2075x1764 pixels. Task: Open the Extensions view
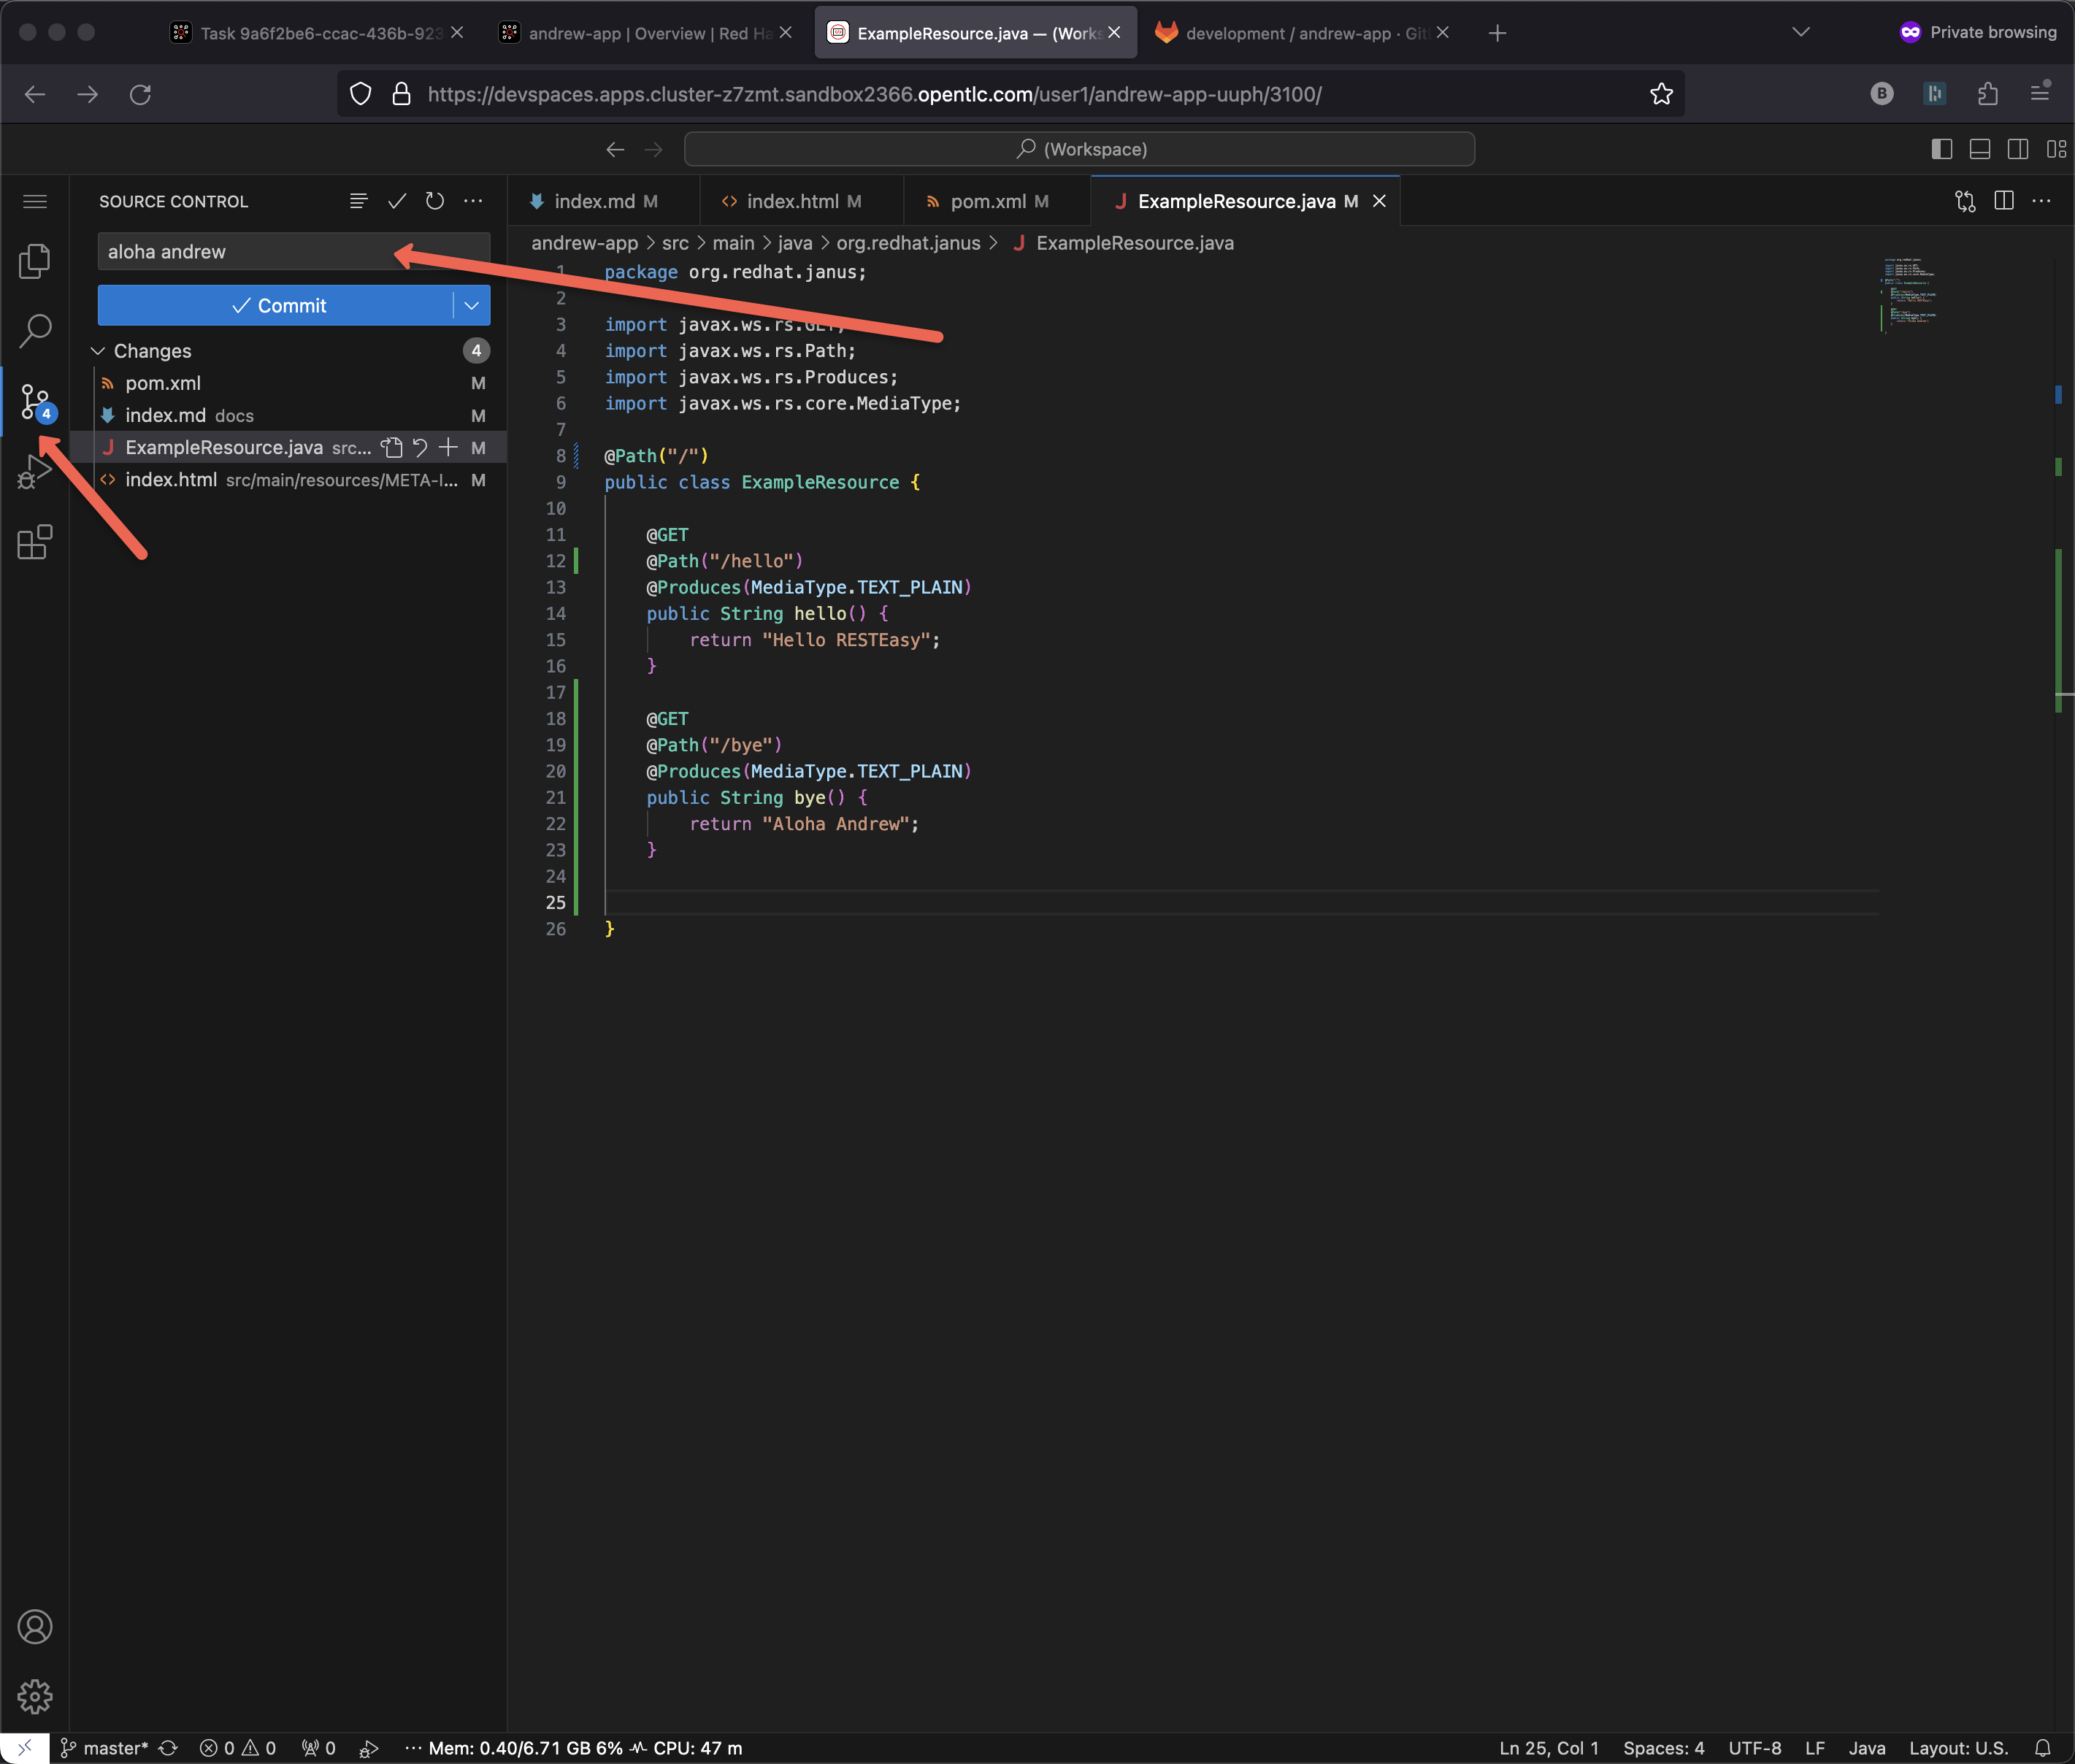[x=35, y=542]
